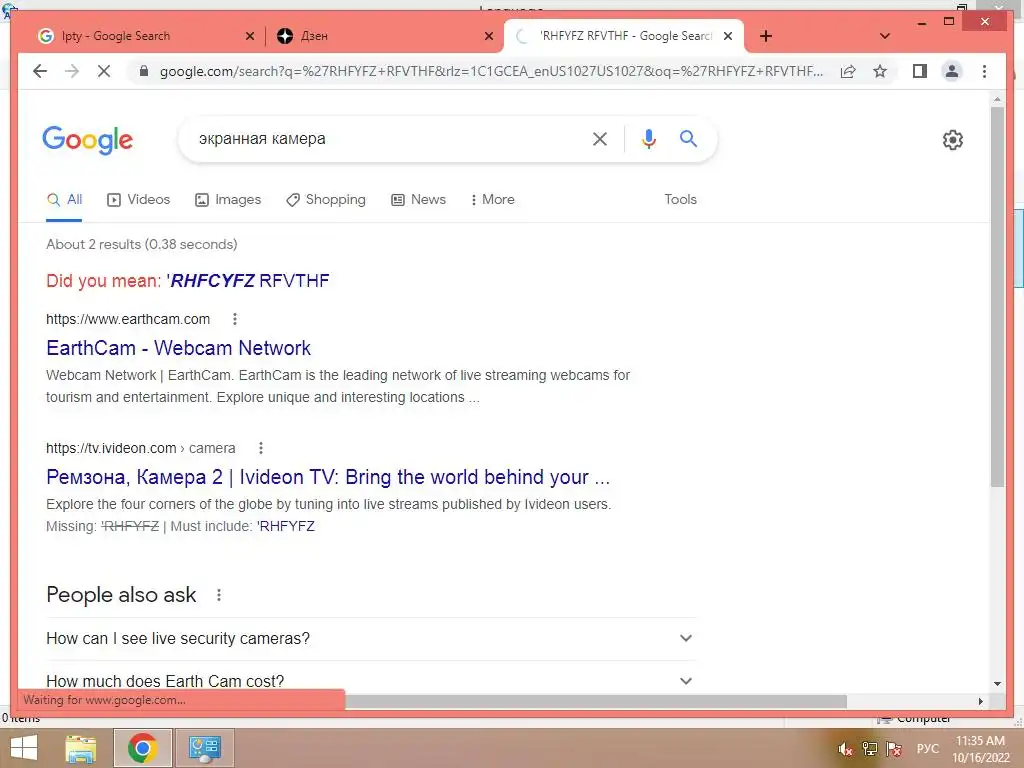Close the Дзен tab
The height and width of the screenshot is (768, 1024).
tap(488, 36)
